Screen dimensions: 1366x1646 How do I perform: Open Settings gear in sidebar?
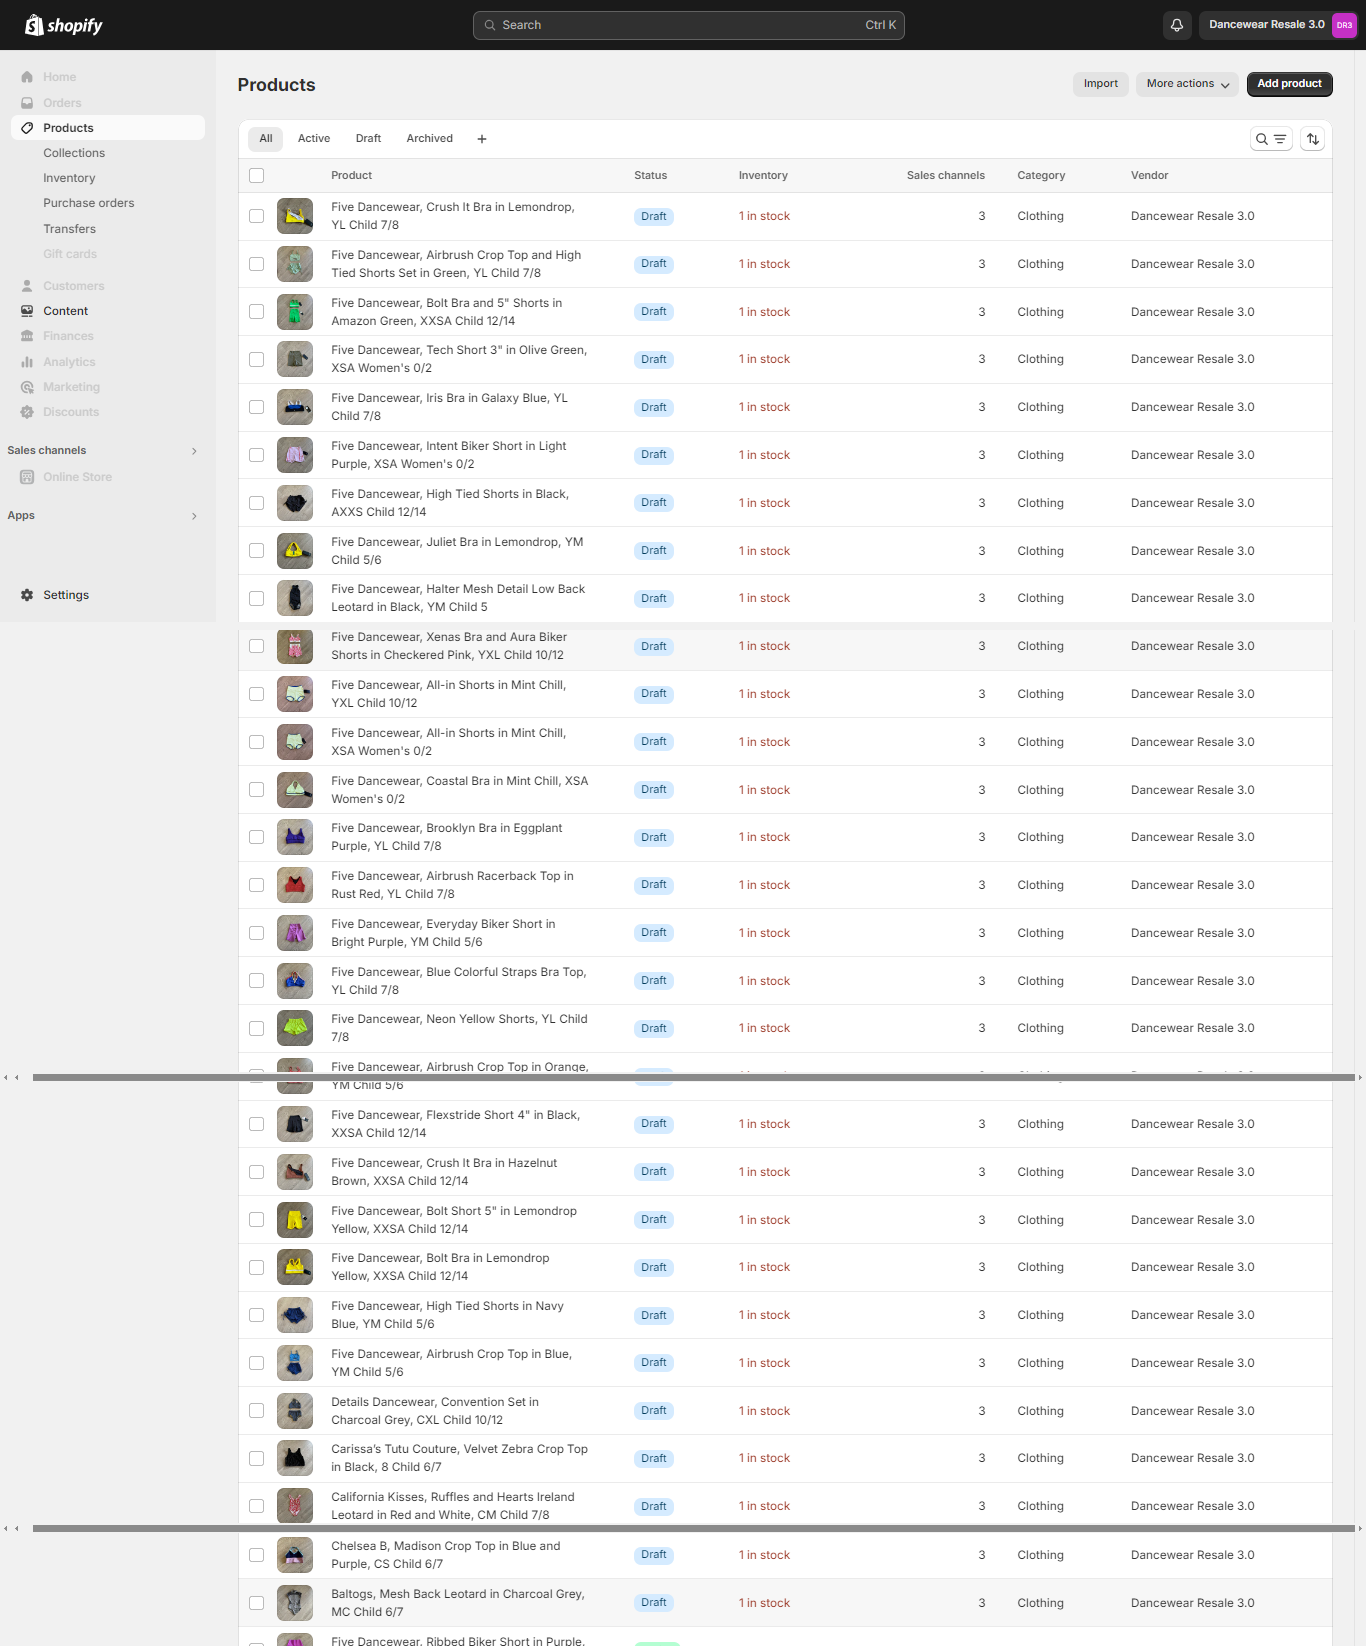tap(27, 595)
